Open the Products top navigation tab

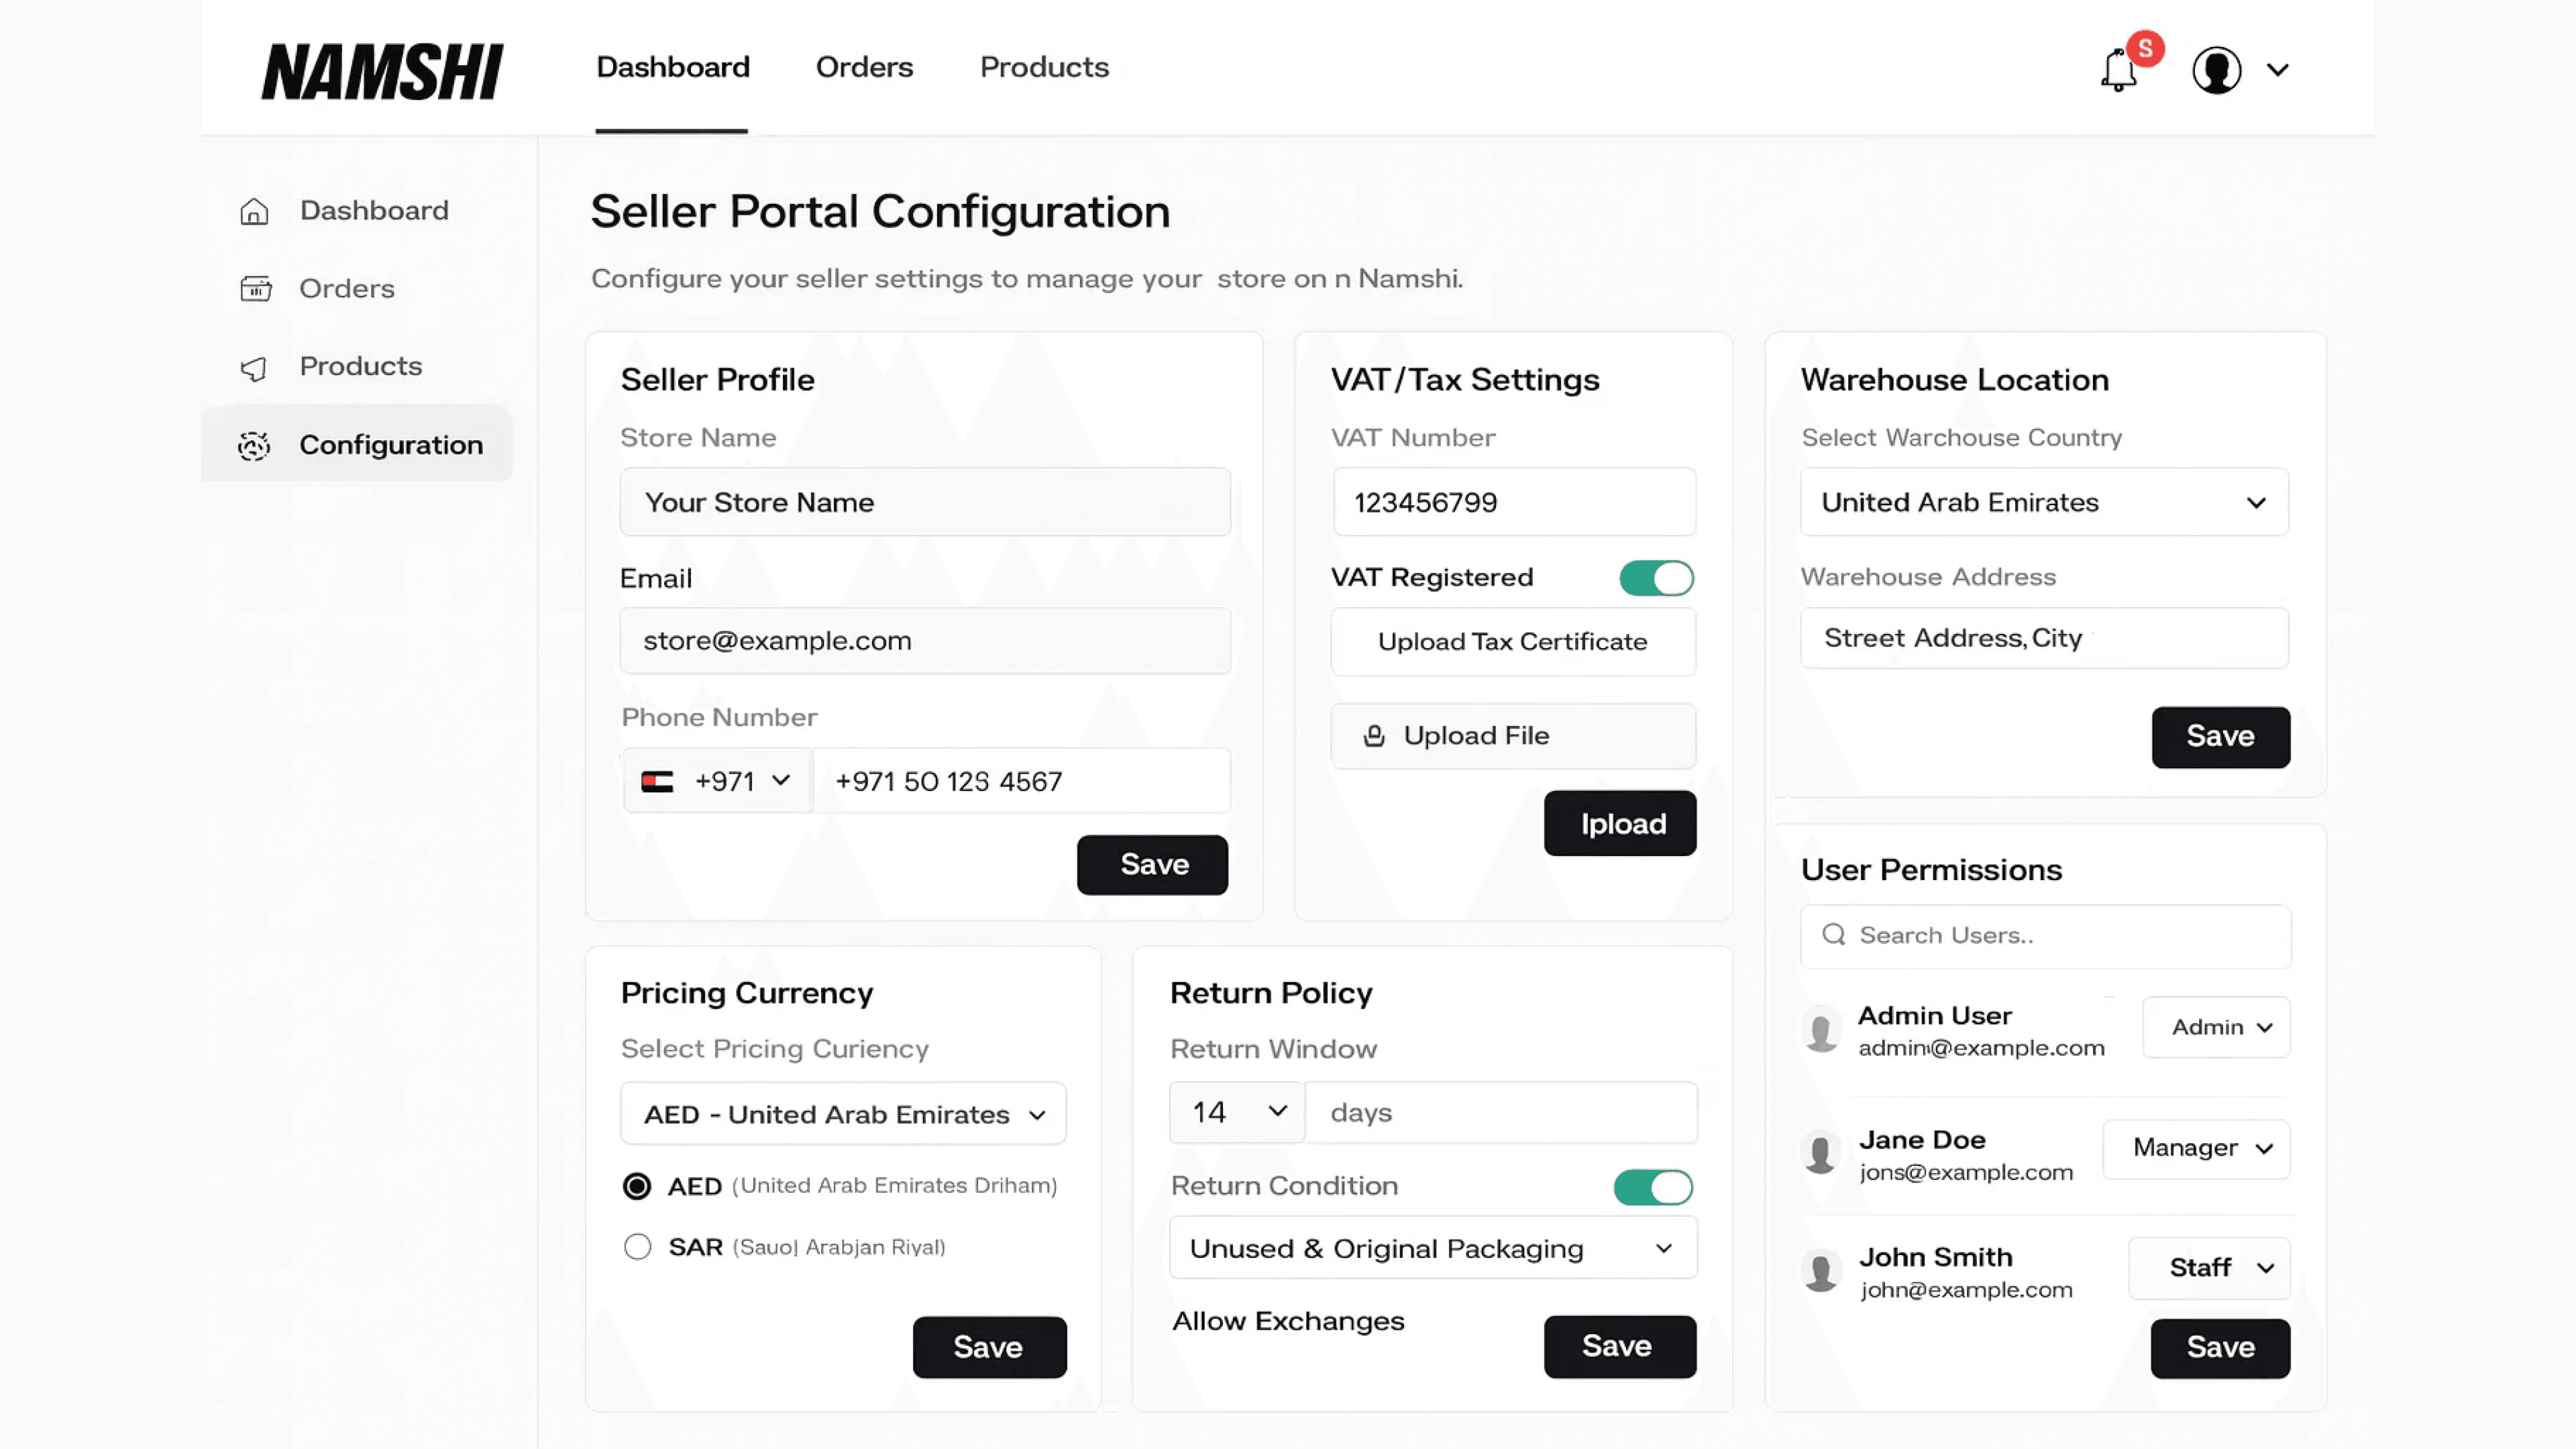[1044, 67]
